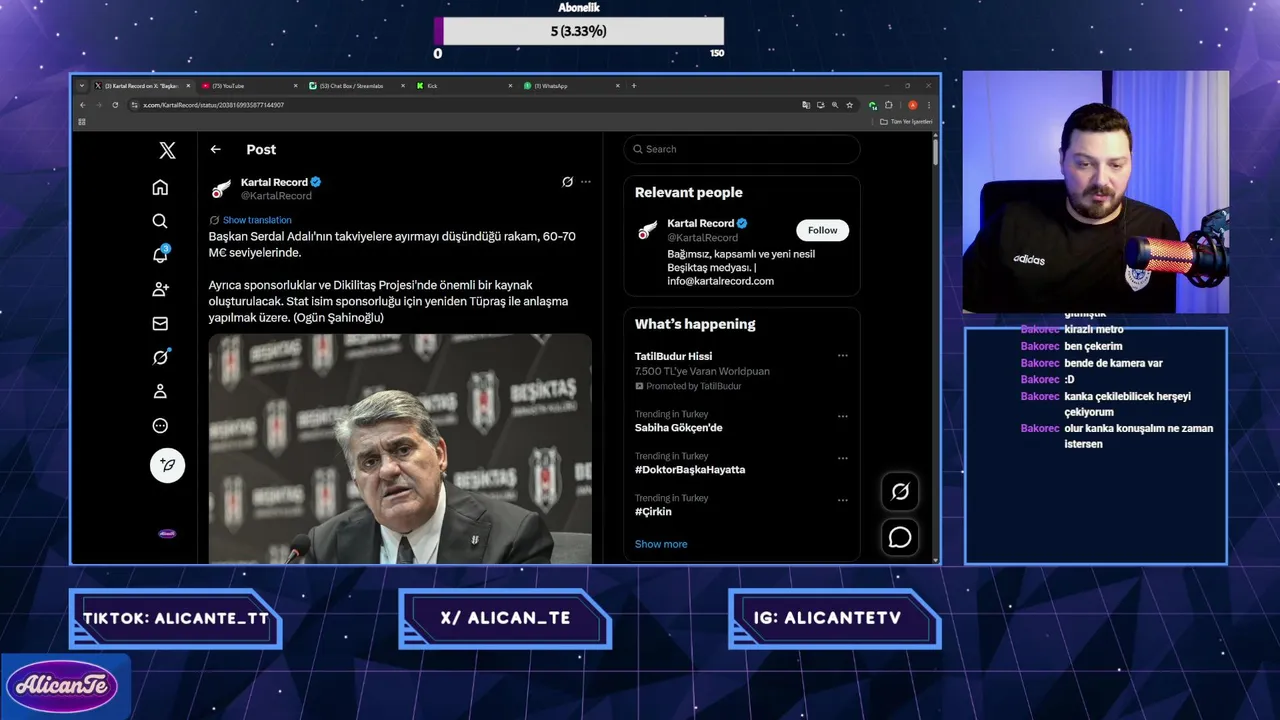This screenshot has height=720, width=1280.
Task: Open the Tüm Yer İşaretleri bookmarks folder
Action: tap(906, 122)
